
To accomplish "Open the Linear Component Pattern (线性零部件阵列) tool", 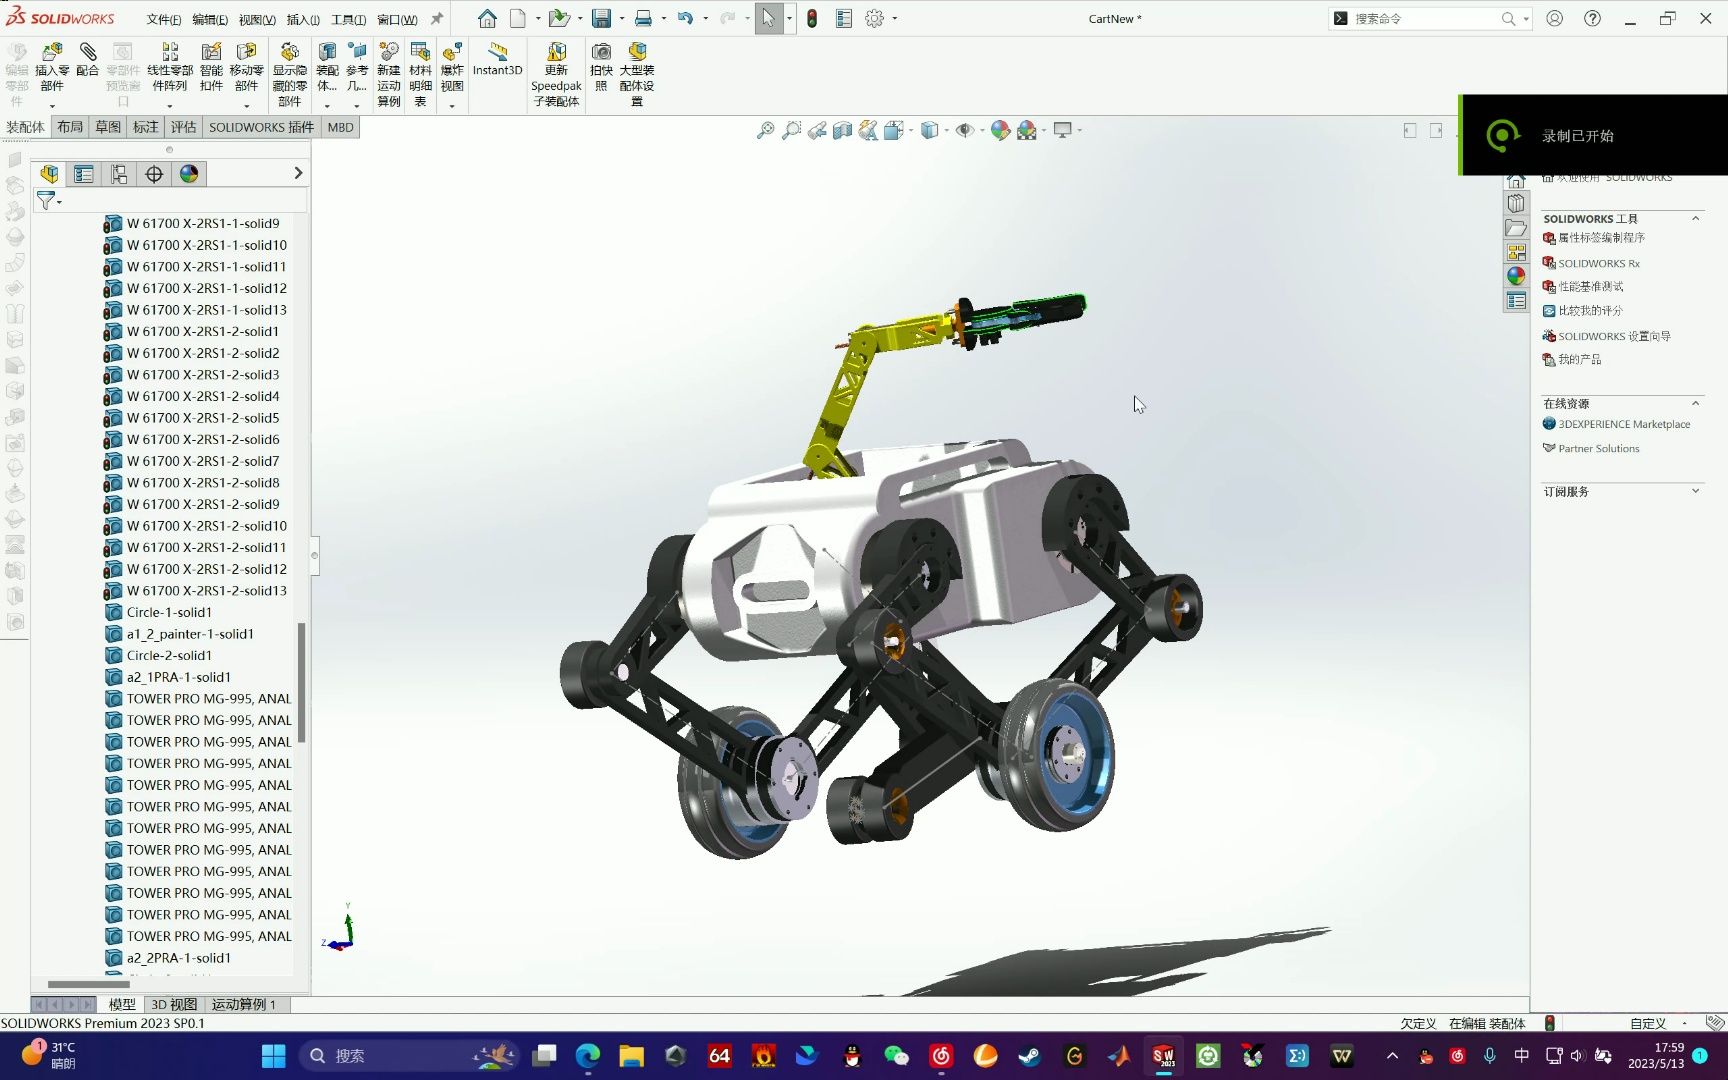I will (170, 52).
